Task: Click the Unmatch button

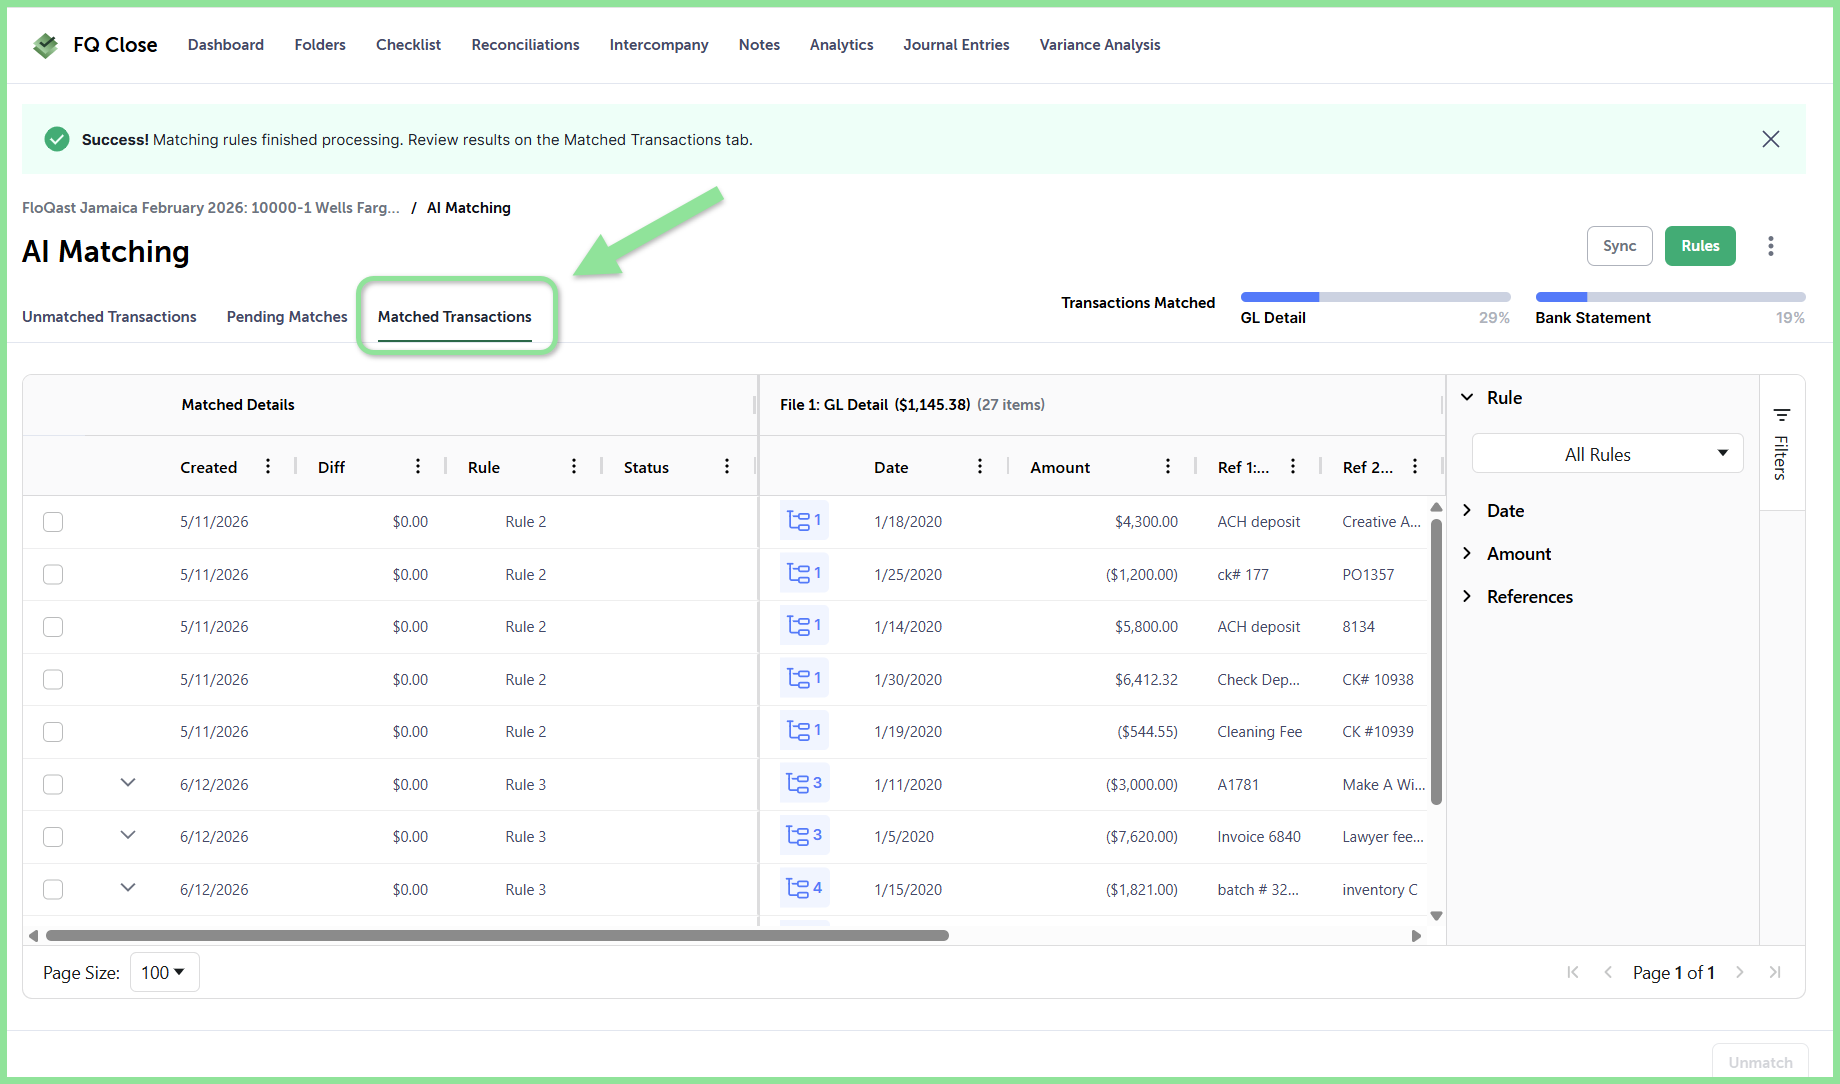Action: 1760,1062
